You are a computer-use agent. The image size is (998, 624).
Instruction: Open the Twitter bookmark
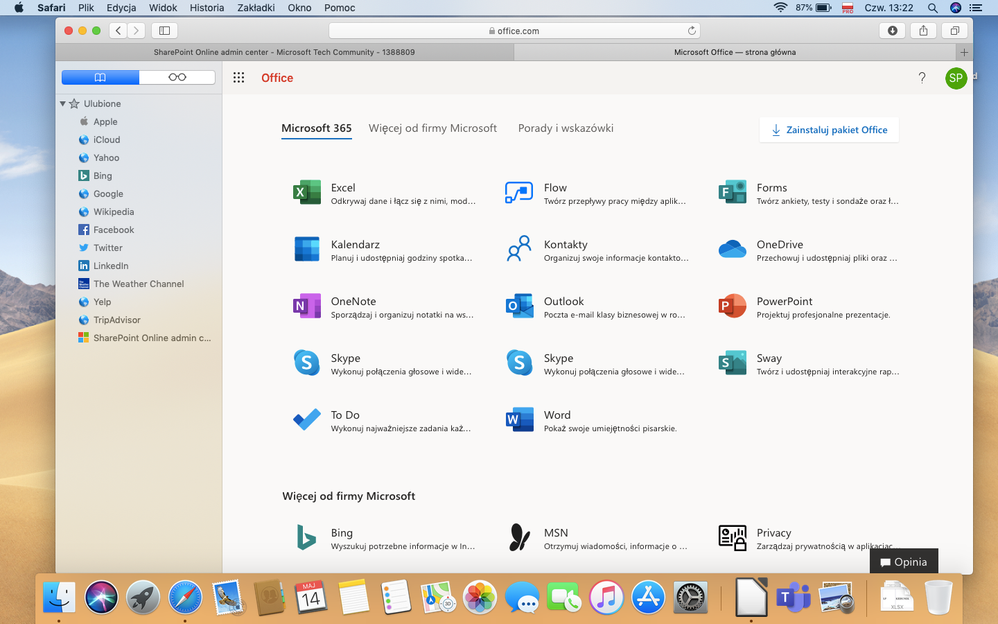(x=108, y=248)
